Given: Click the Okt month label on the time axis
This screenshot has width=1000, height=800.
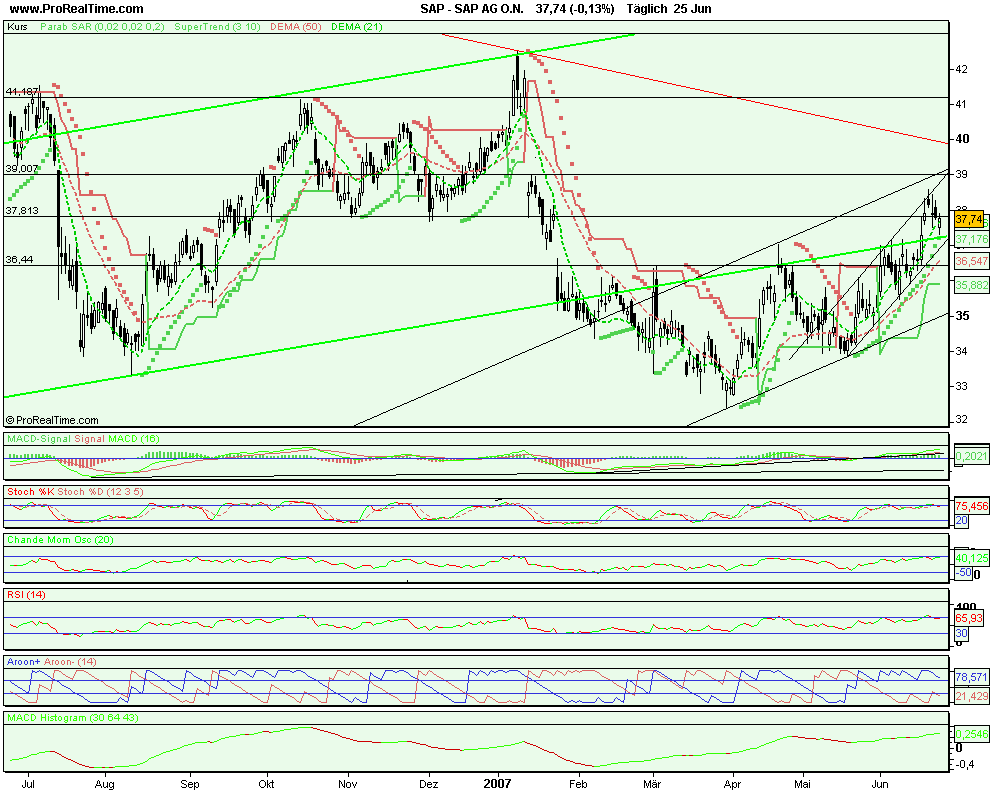Looking at the screenshot, I should [x=266, y=786].
